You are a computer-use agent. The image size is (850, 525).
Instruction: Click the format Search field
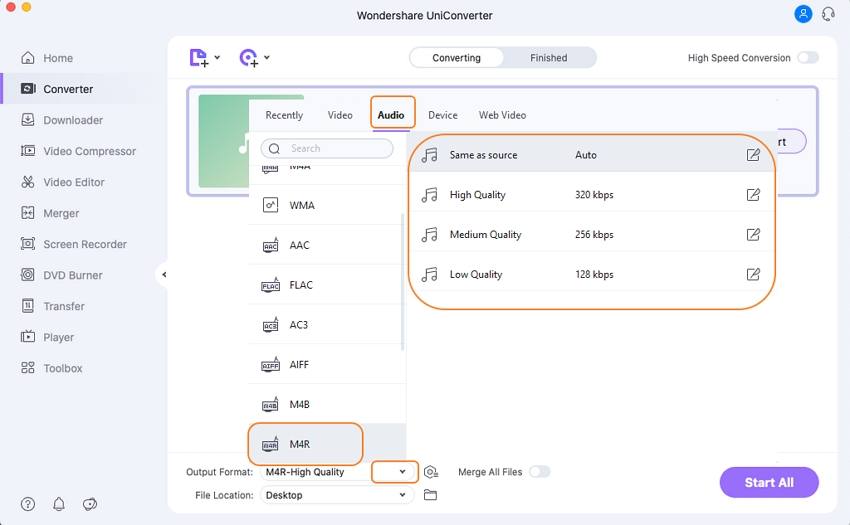pos(327,148)
